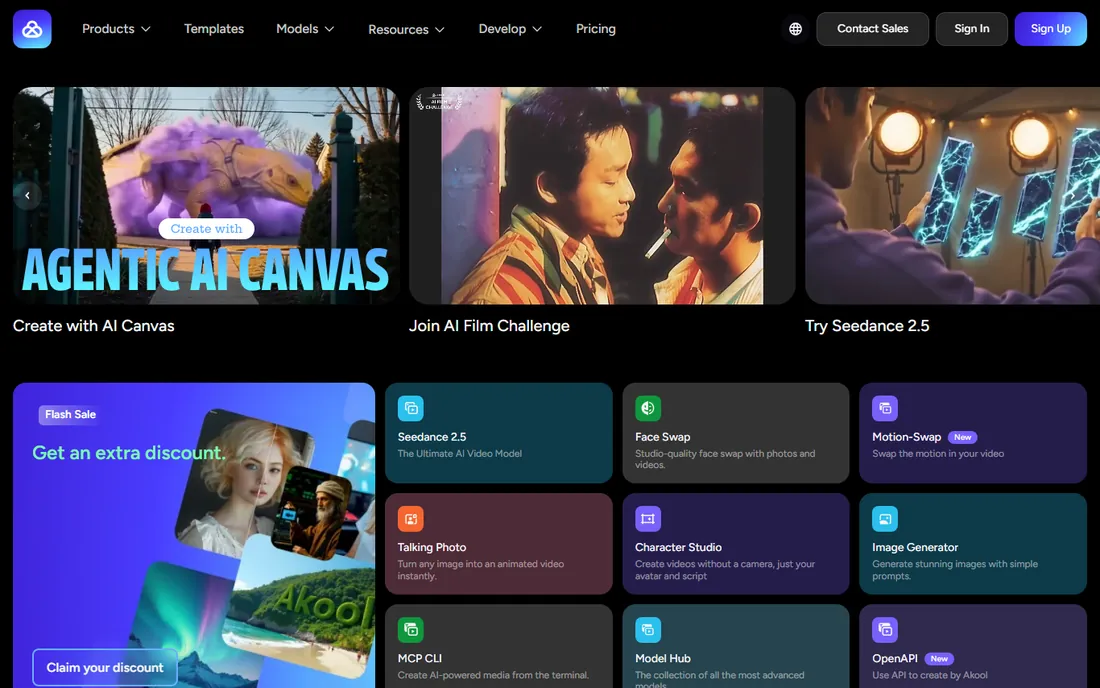
Task: Click the 'Model Hub' card title
Action: 663,659
